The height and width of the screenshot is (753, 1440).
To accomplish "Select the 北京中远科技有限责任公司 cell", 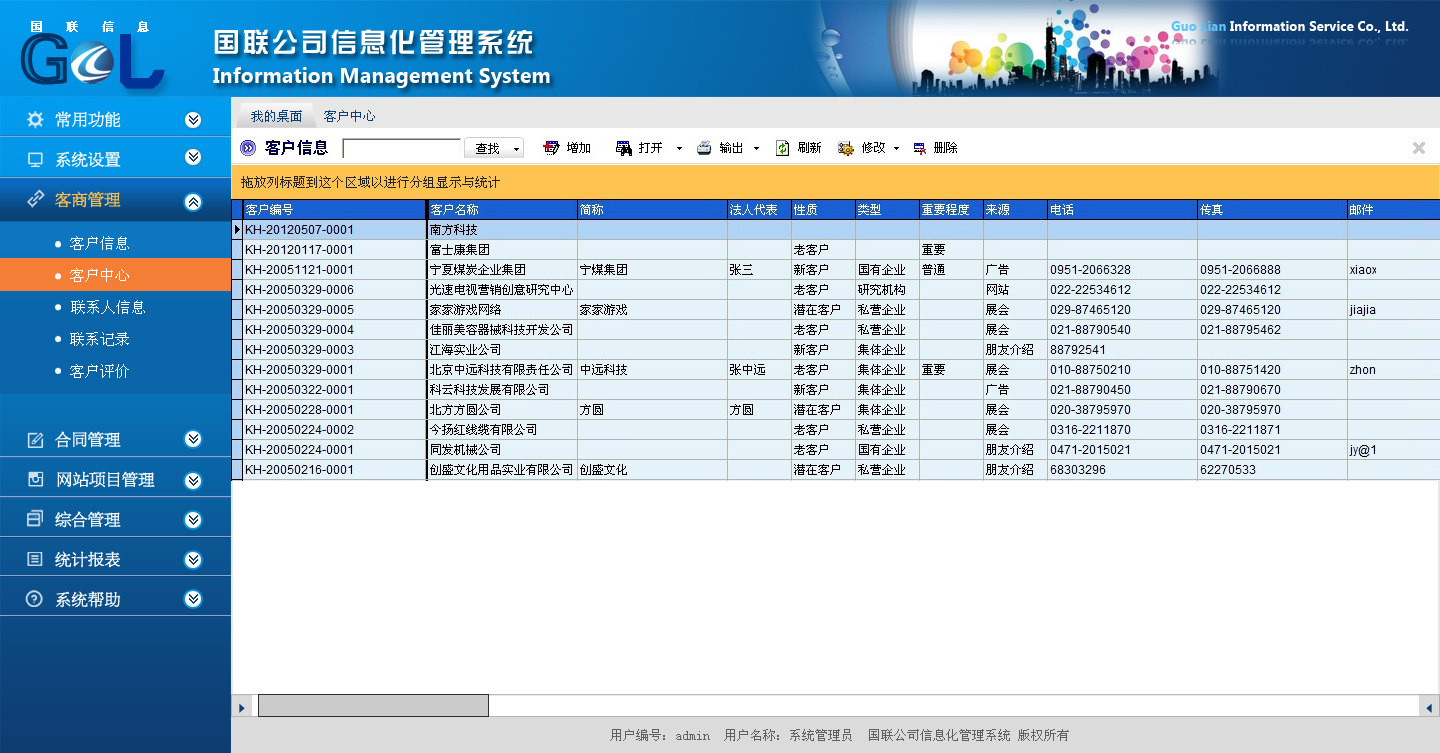I will click(x=502, y=370).
